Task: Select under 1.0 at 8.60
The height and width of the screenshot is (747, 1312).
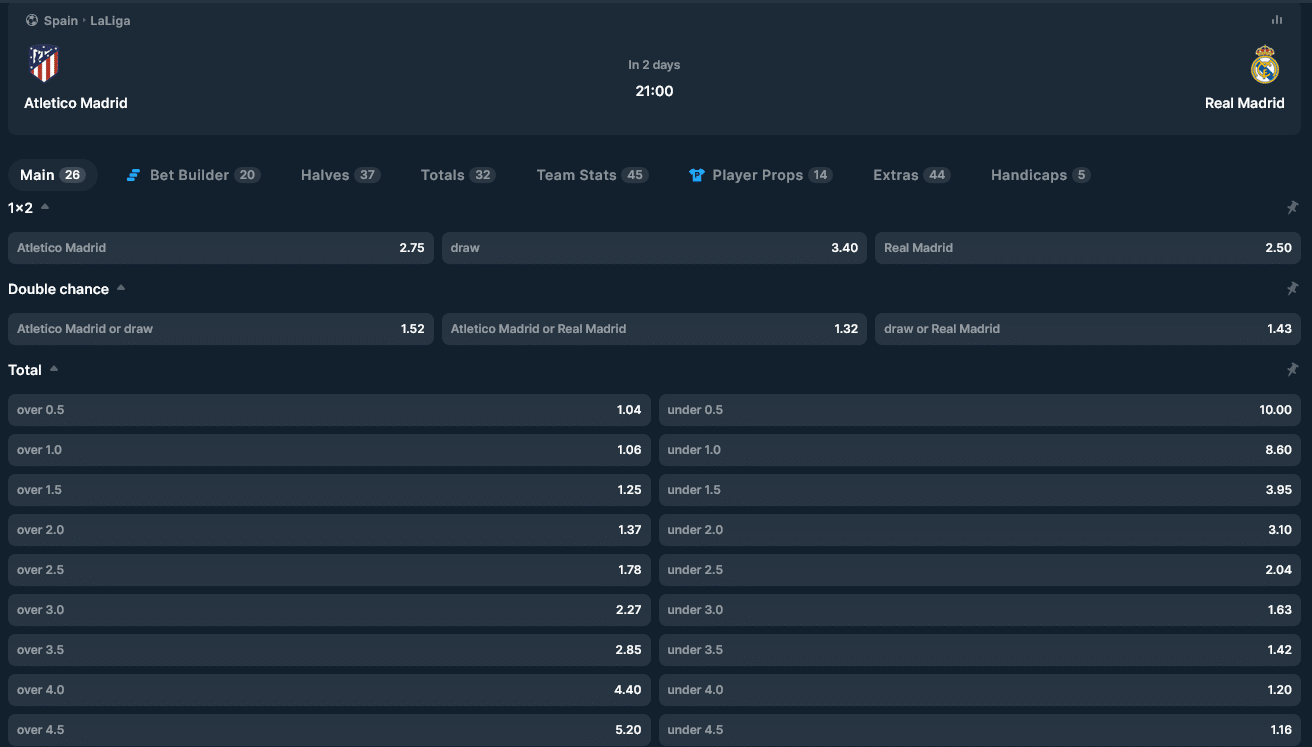Action: coord(980,450)
